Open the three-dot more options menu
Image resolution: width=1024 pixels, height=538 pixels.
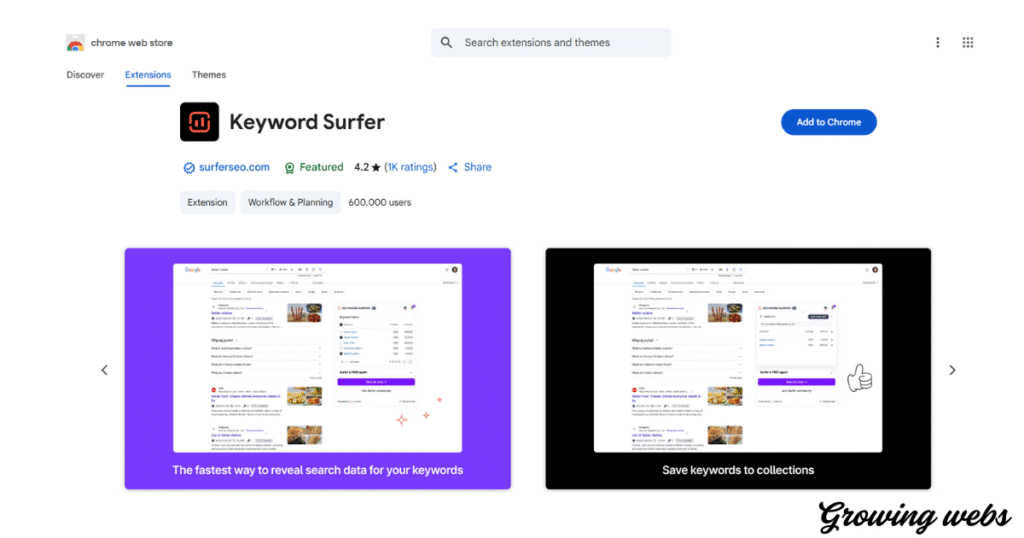938,42
